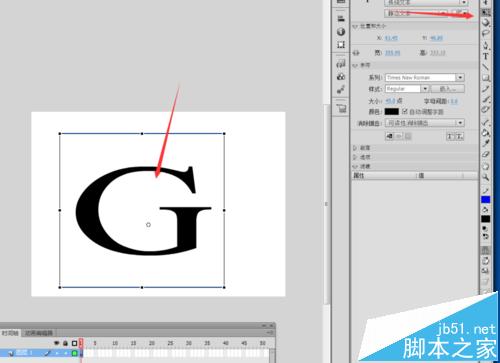Select the Deco tool
This screenshot has height=363, width=500.
(x=486, y=110)
